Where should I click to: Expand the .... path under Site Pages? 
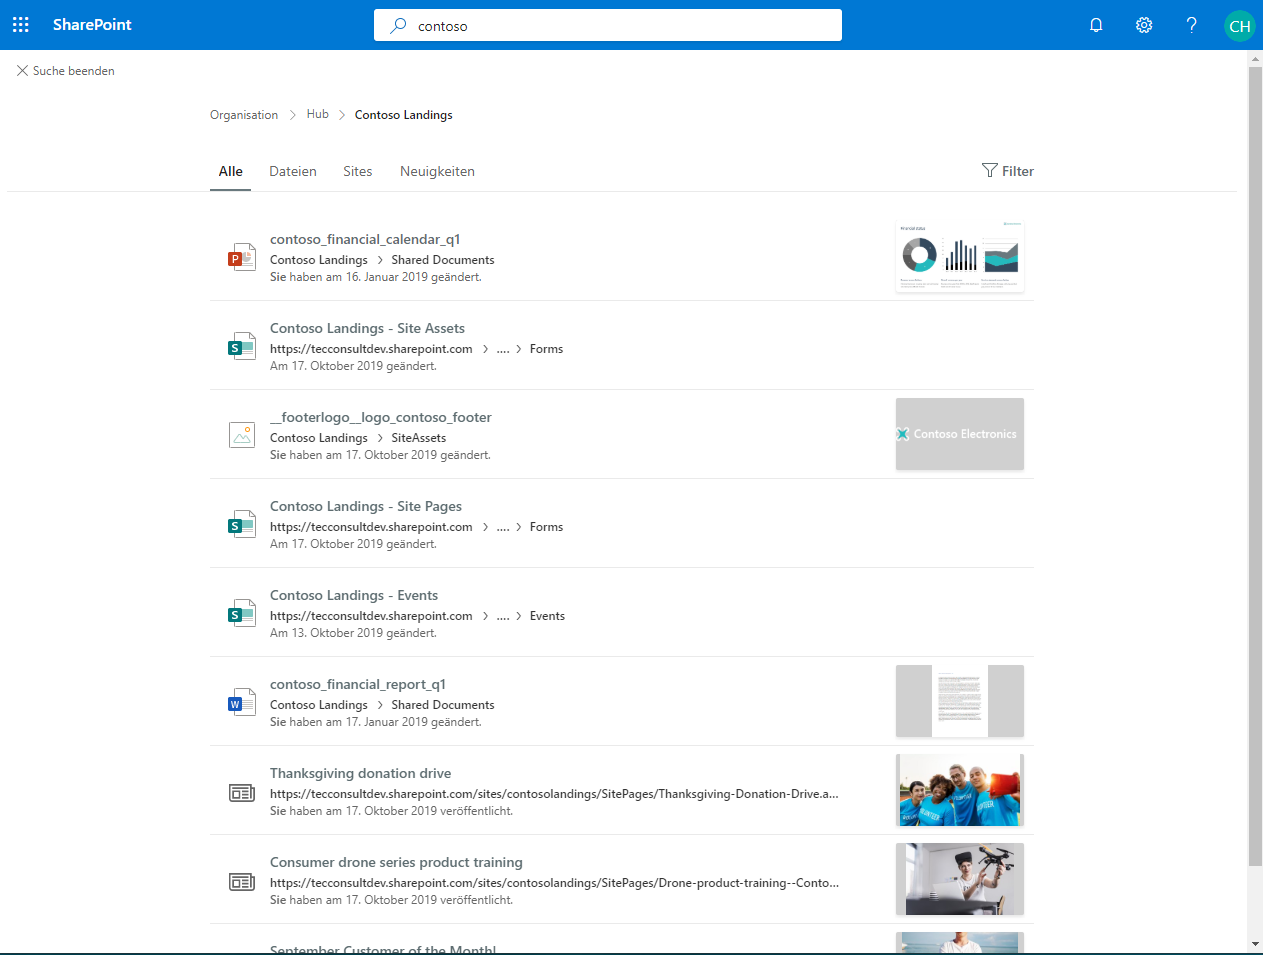[503, 527]
